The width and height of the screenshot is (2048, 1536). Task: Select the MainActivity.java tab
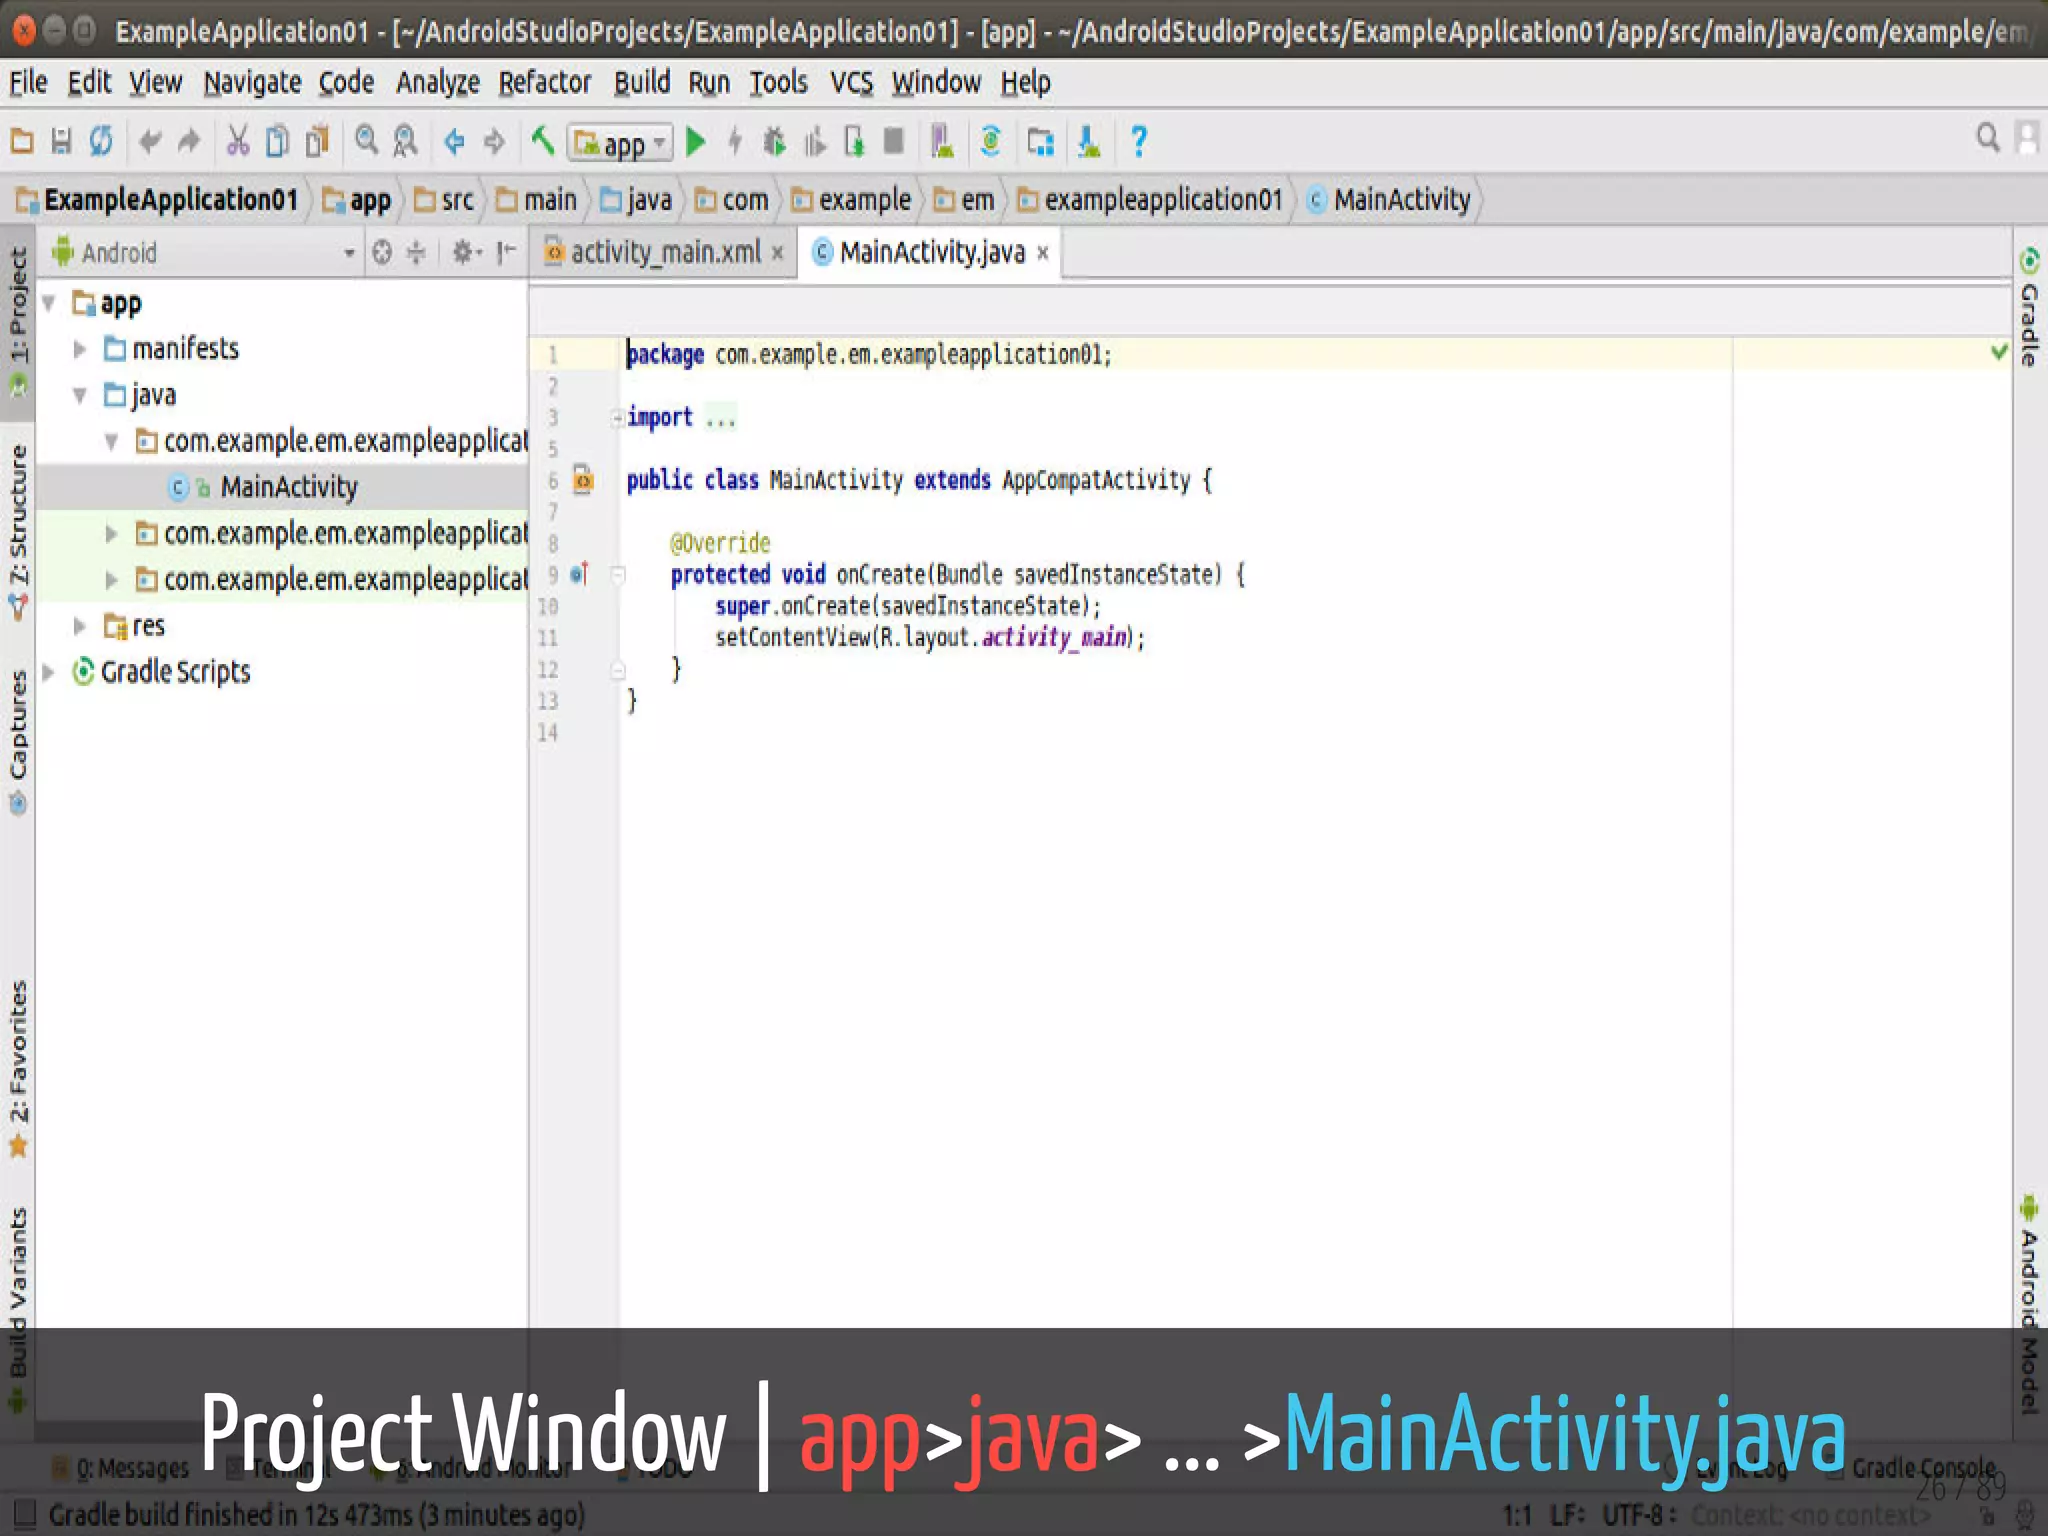pos(932,252)
